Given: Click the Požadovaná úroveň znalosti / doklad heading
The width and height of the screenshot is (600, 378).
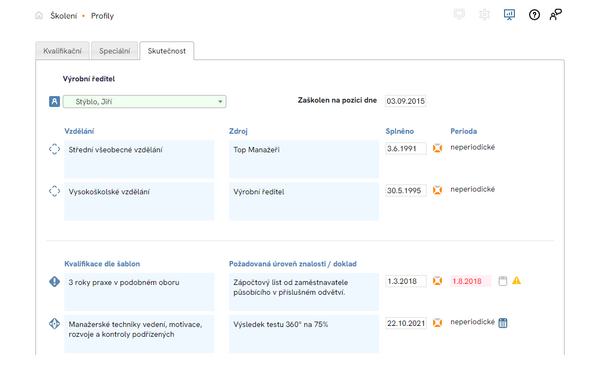Looking at the screenshot, I should 293,264.
